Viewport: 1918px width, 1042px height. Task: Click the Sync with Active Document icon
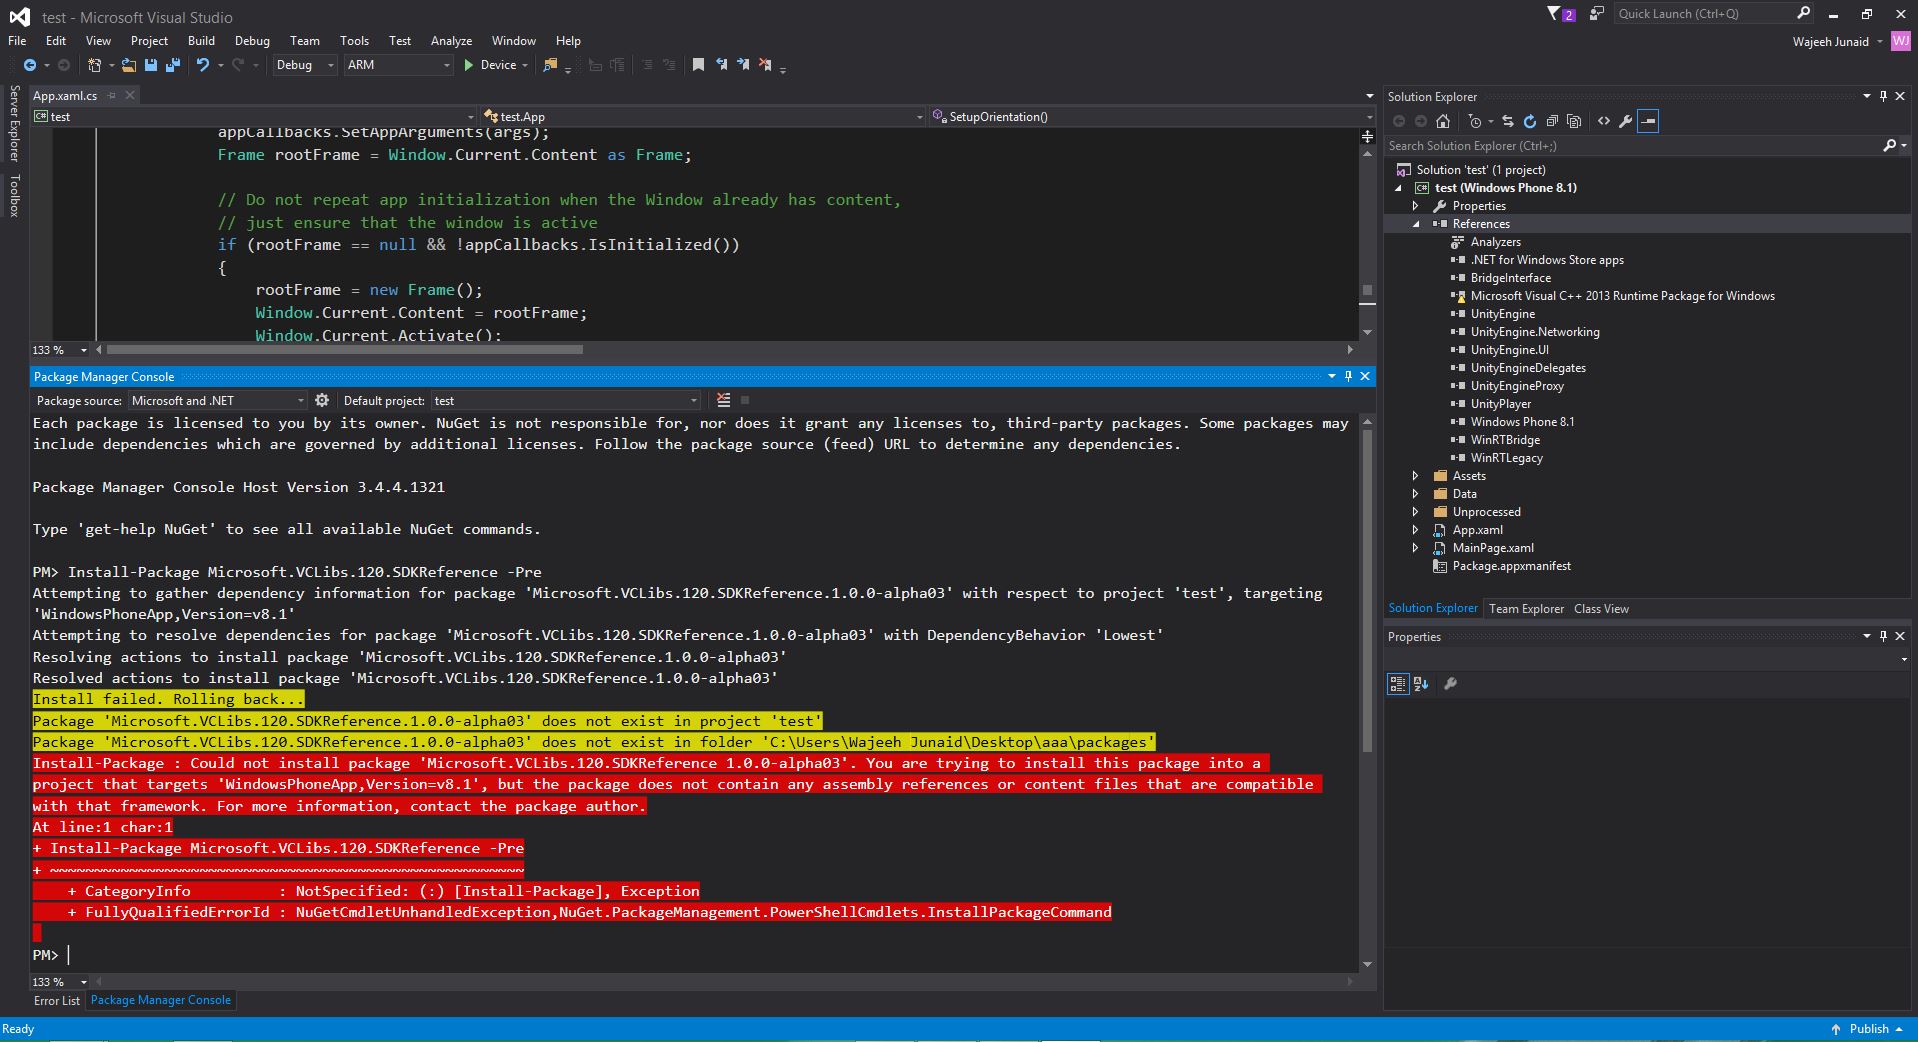[1508, 121]
